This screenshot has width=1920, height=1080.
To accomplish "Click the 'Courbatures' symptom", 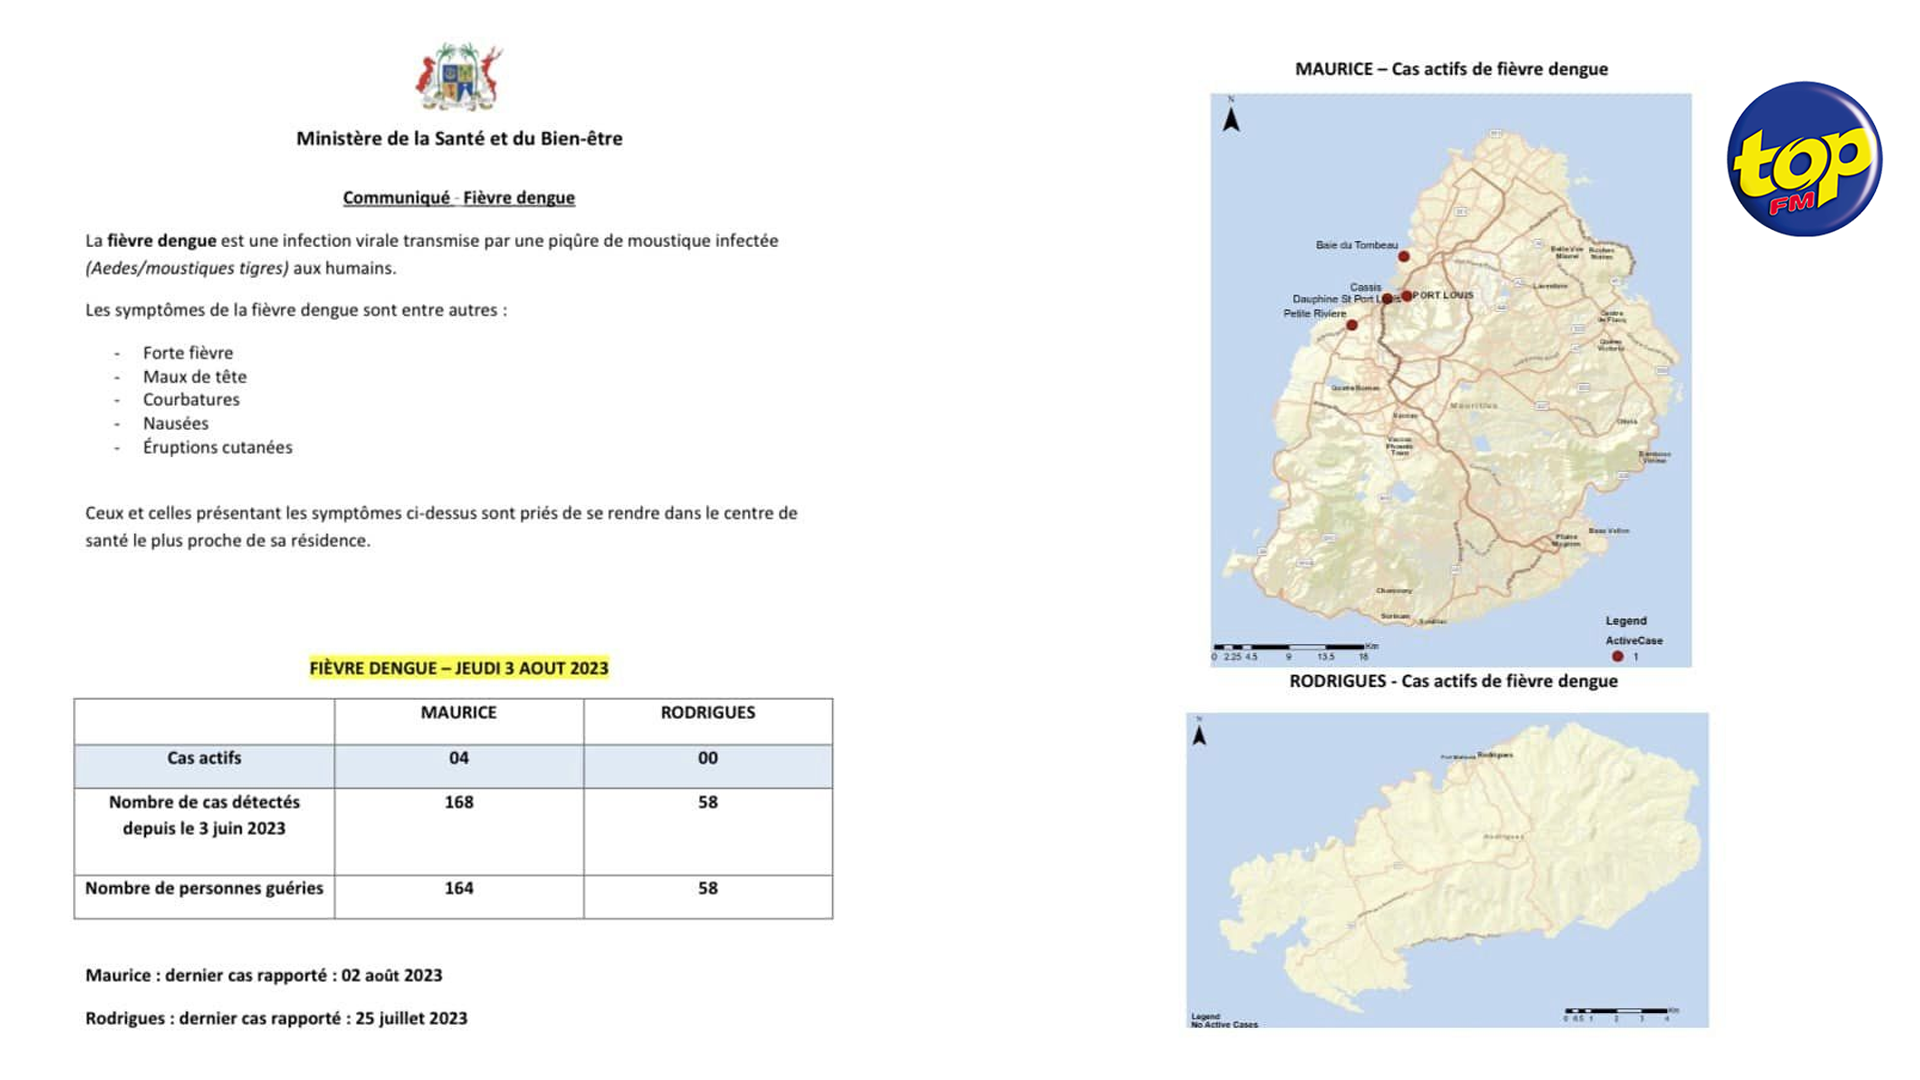I will [191, 400].
